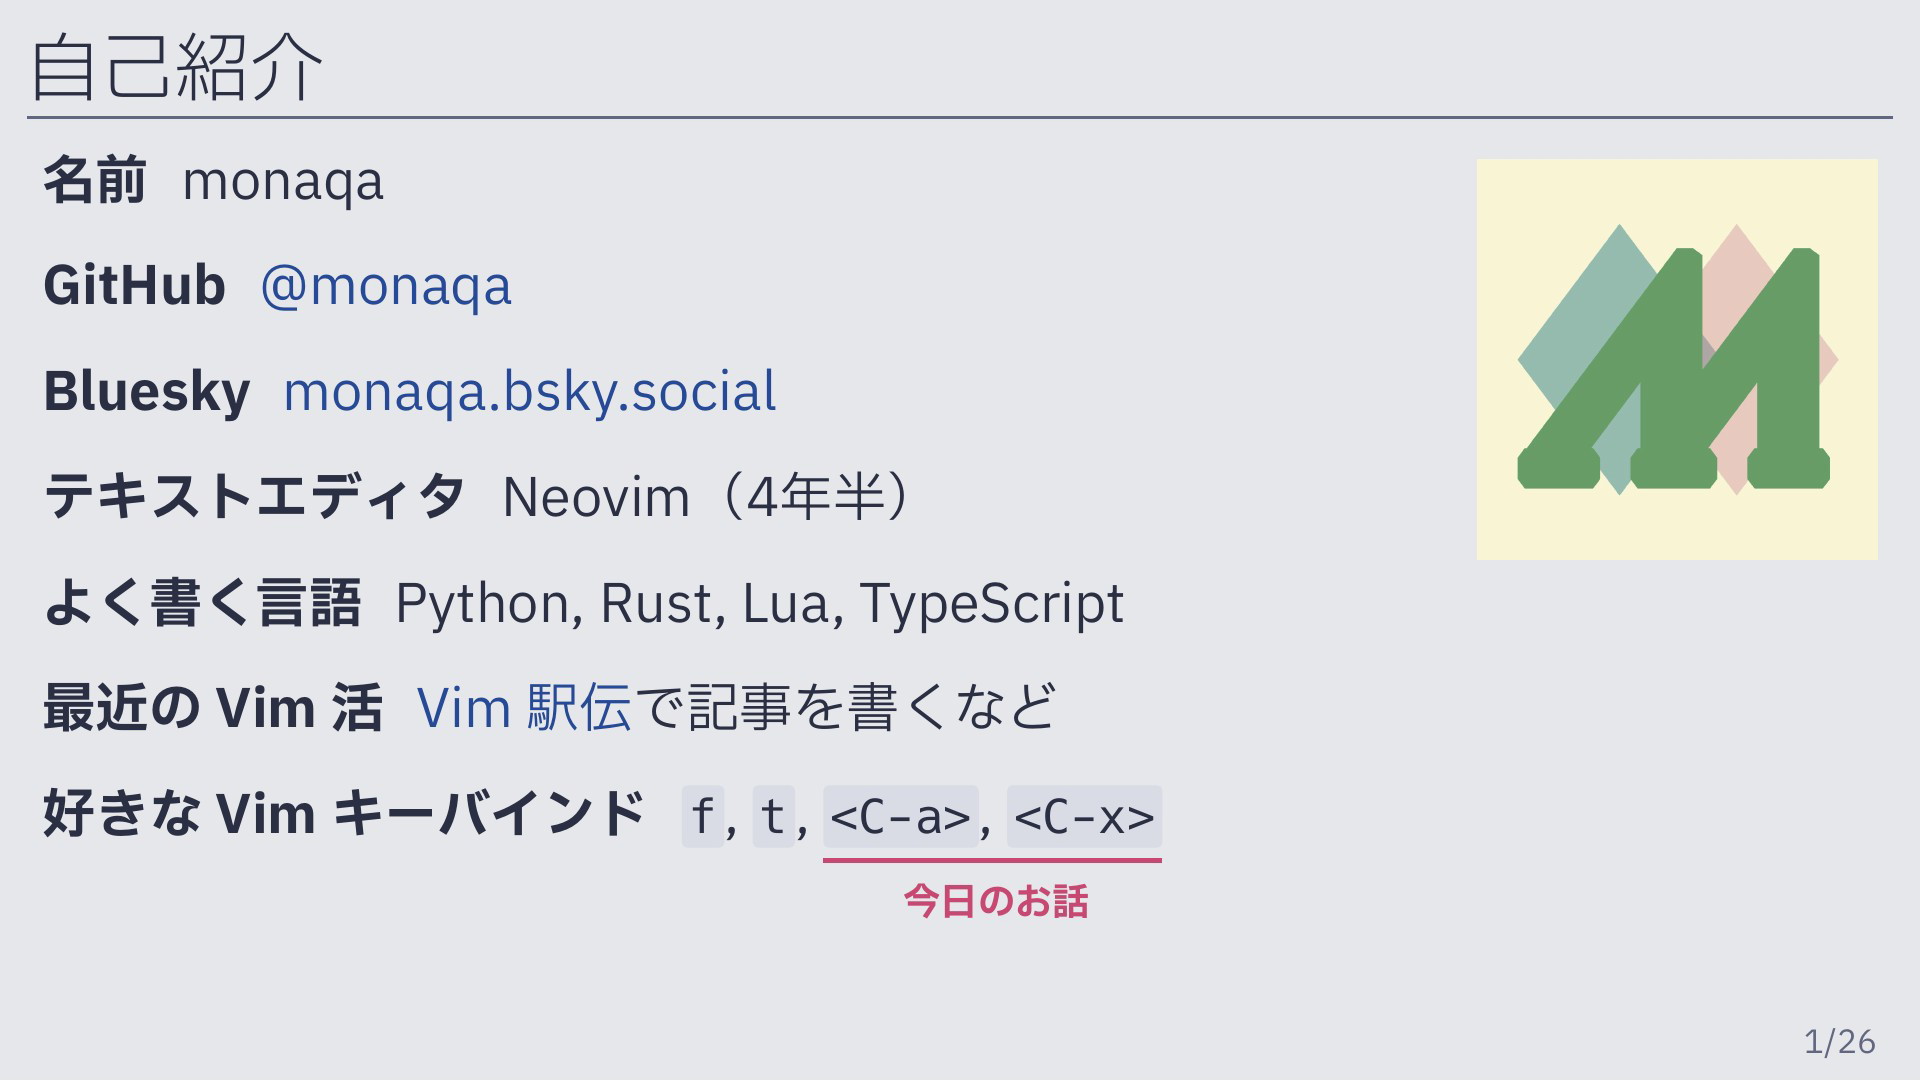Click the t keybinding code box
The width and height of the screenshot is (1920, 1081).
[x=773, y=816]
